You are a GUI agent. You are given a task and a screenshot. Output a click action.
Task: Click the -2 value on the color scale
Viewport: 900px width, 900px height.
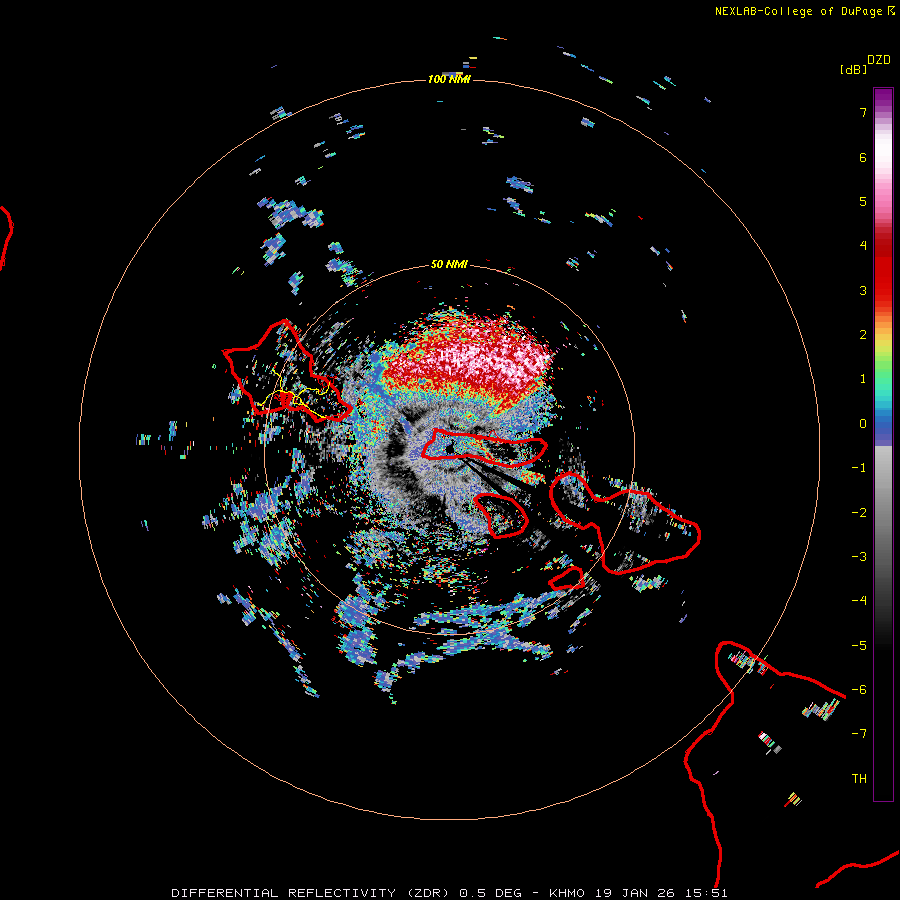(x=859, y=513)
